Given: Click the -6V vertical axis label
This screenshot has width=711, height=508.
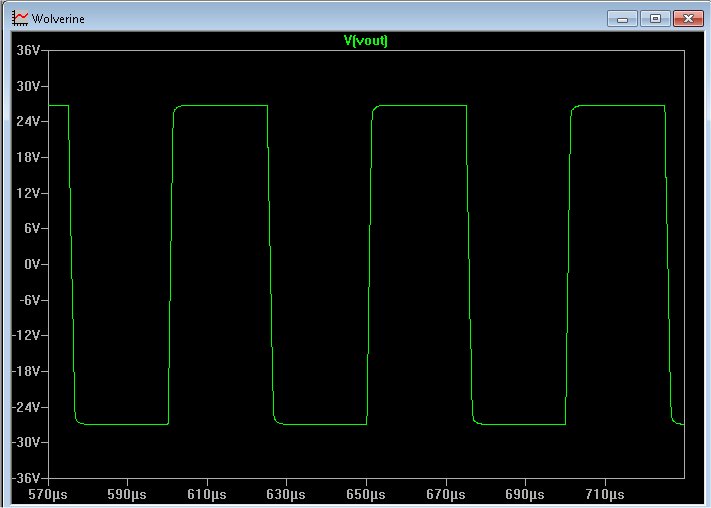Looking at the screenshot, I should 29,300.
